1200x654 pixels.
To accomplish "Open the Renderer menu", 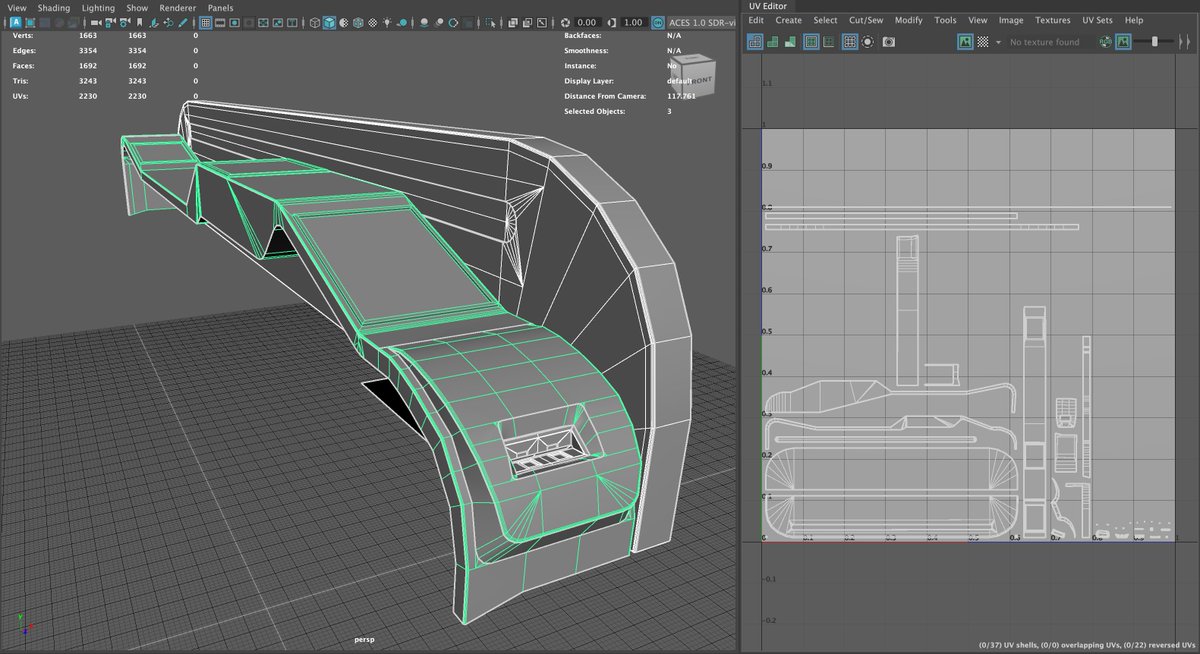I will click(x=178, y=7).
